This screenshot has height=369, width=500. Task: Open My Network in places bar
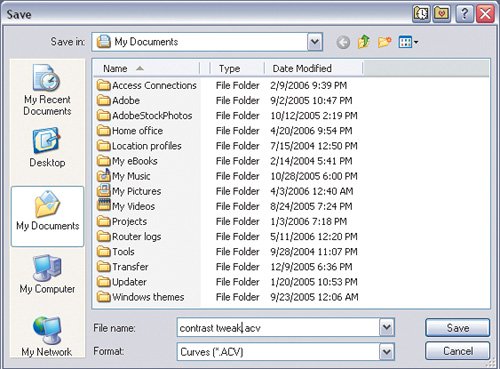click(47, 336)
